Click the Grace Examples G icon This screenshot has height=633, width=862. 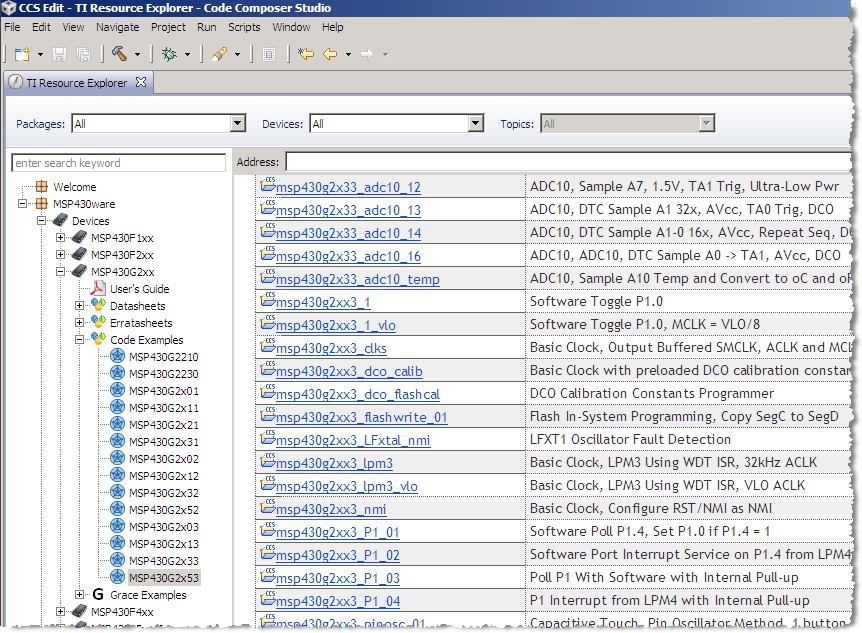click(98, 595)
